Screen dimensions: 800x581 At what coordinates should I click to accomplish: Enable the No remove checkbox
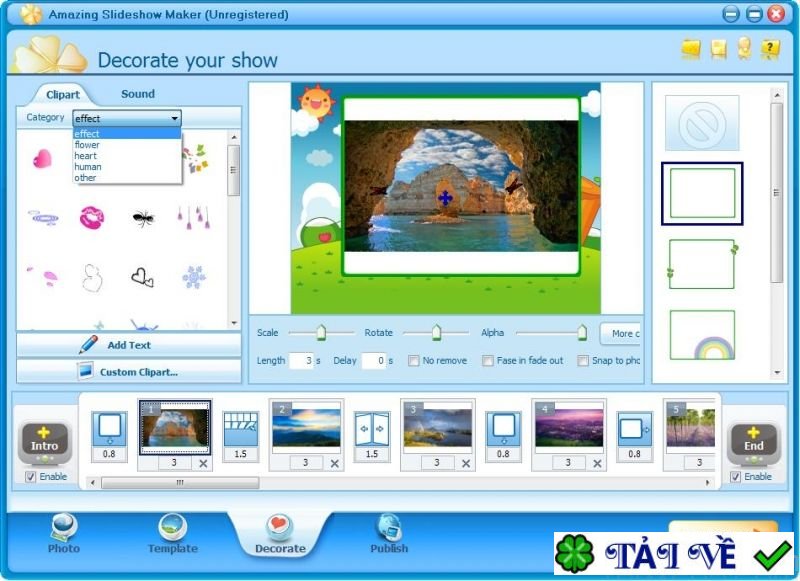(x=413, y=361)
